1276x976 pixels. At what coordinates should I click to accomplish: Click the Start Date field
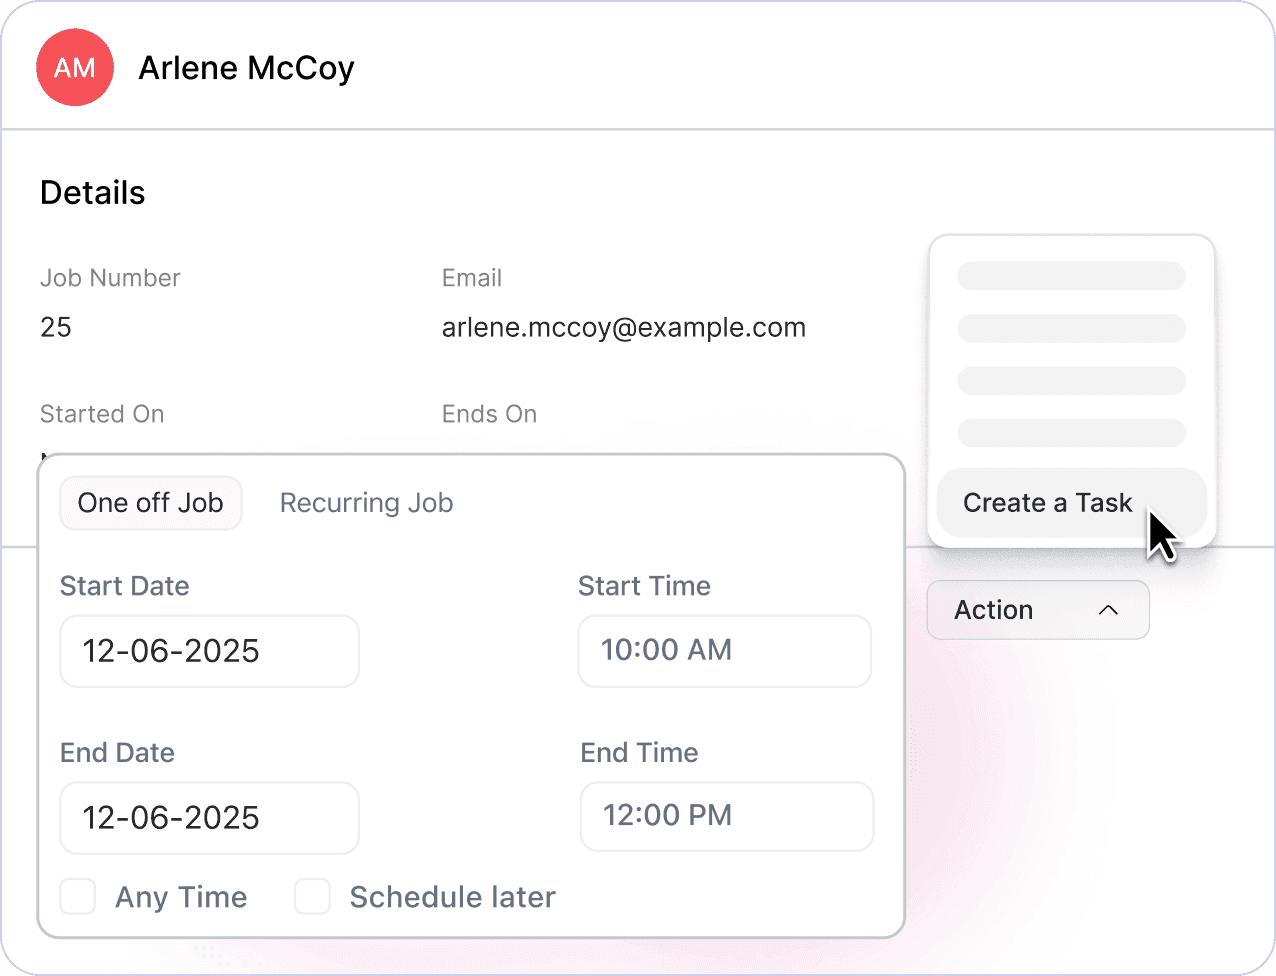(209, 651)
